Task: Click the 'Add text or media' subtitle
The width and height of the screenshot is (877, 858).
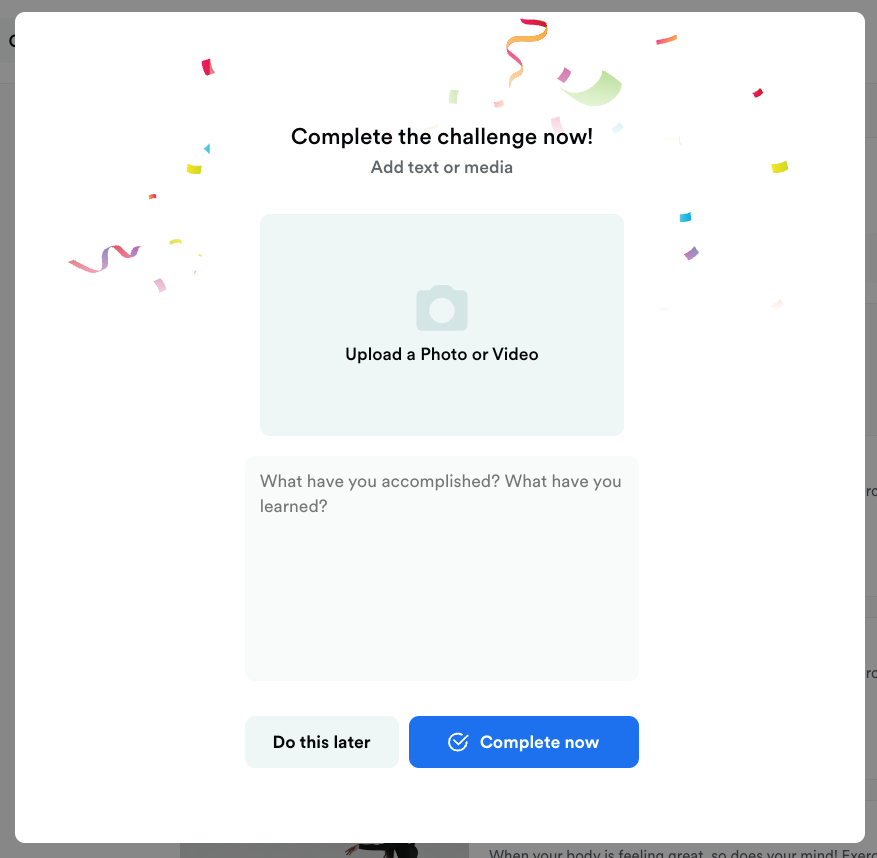Action: (x=442, y=167)
